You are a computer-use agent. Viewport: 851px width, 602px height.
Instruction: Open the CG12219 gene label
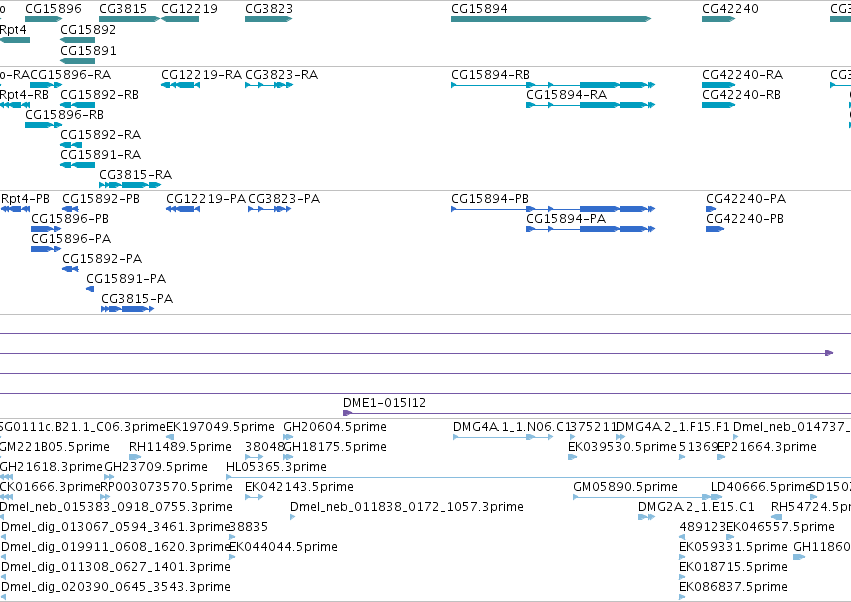tap(189, 9)
